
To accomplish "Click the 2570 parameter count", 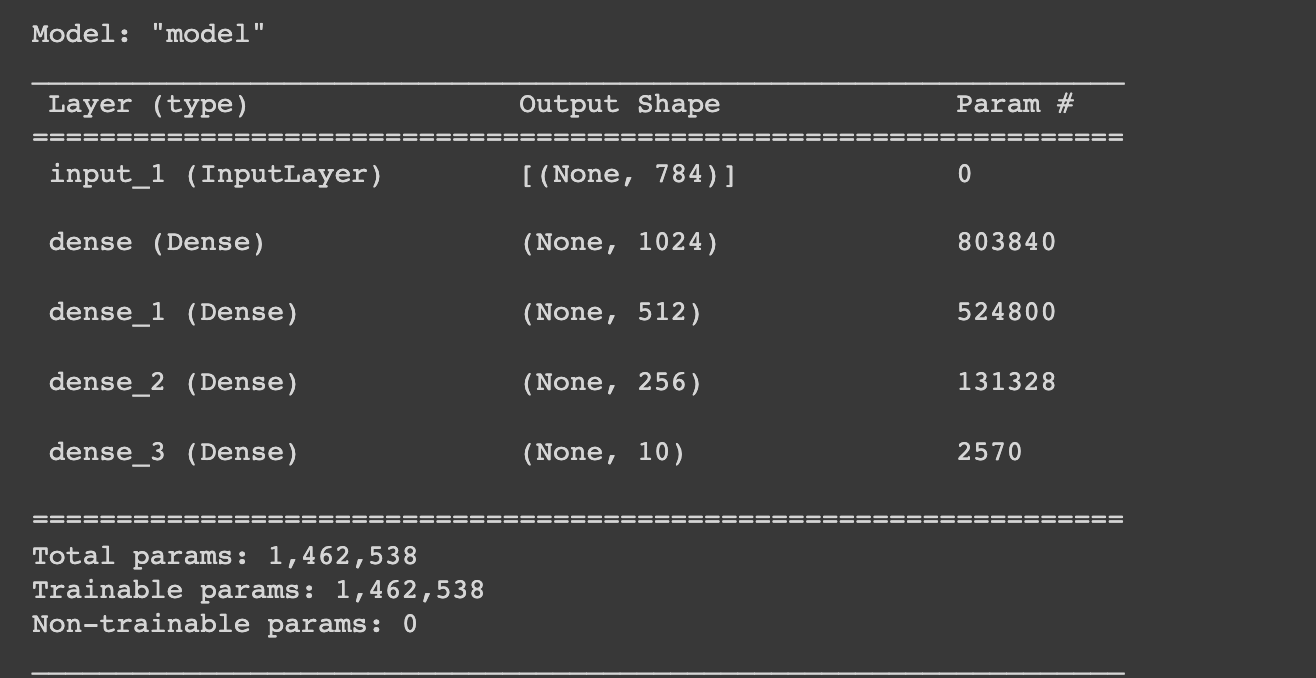I will point(990,452).
